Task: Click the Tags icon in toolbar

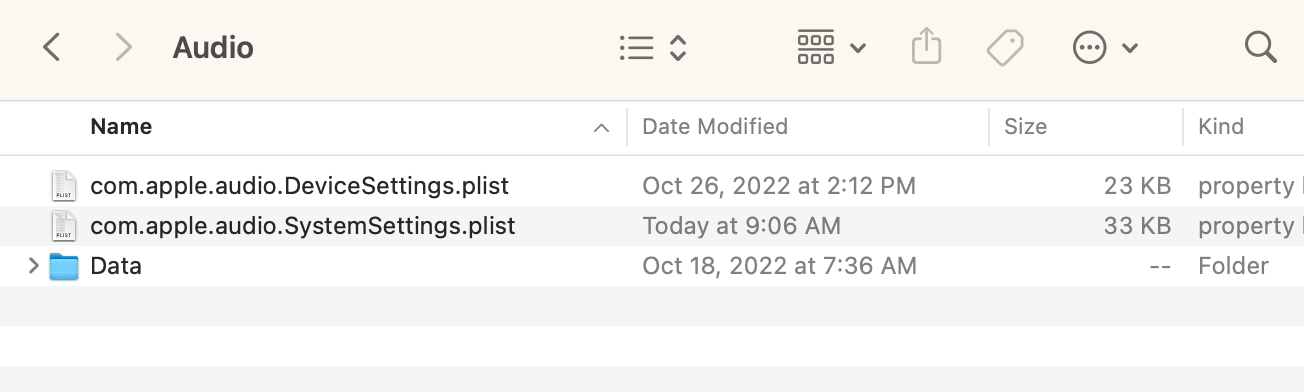Action: click(x=1005, y=47)
